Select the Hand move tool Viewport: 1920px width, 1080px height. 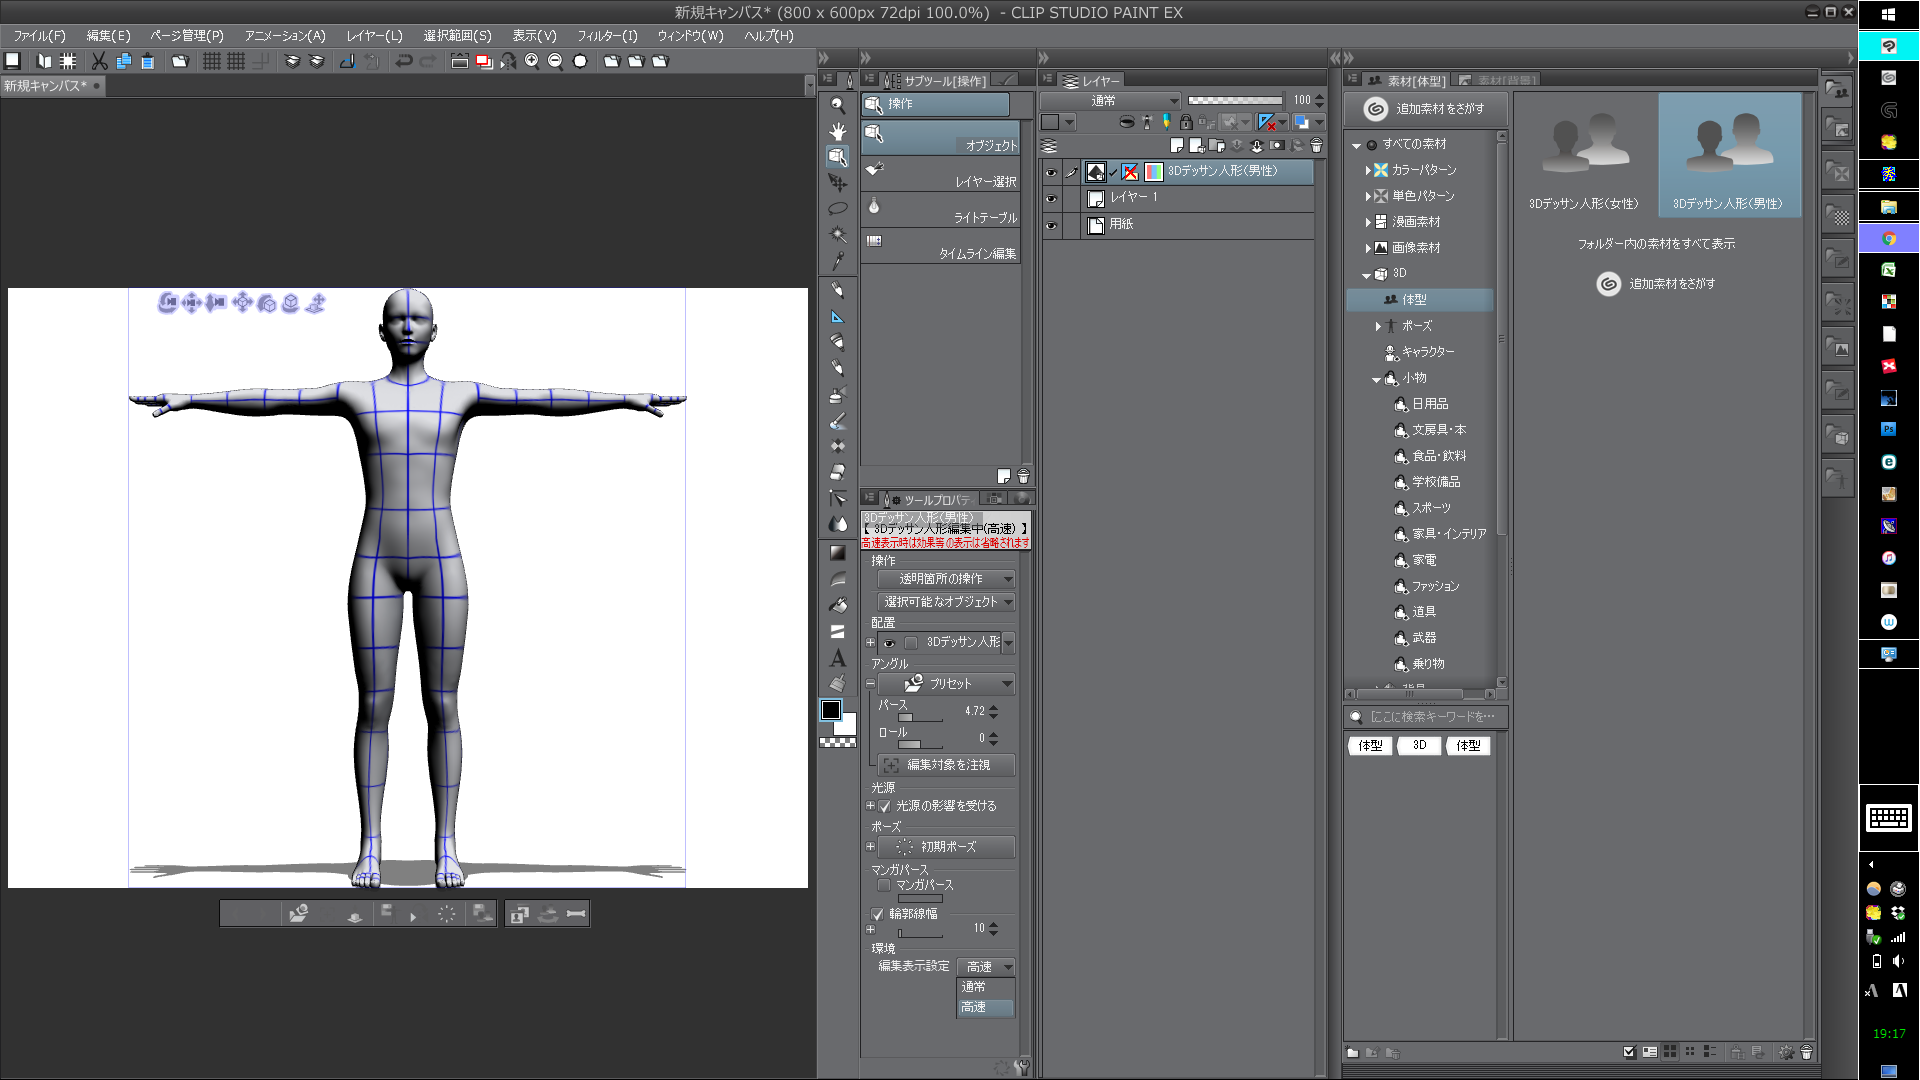(x=838, y=131)
